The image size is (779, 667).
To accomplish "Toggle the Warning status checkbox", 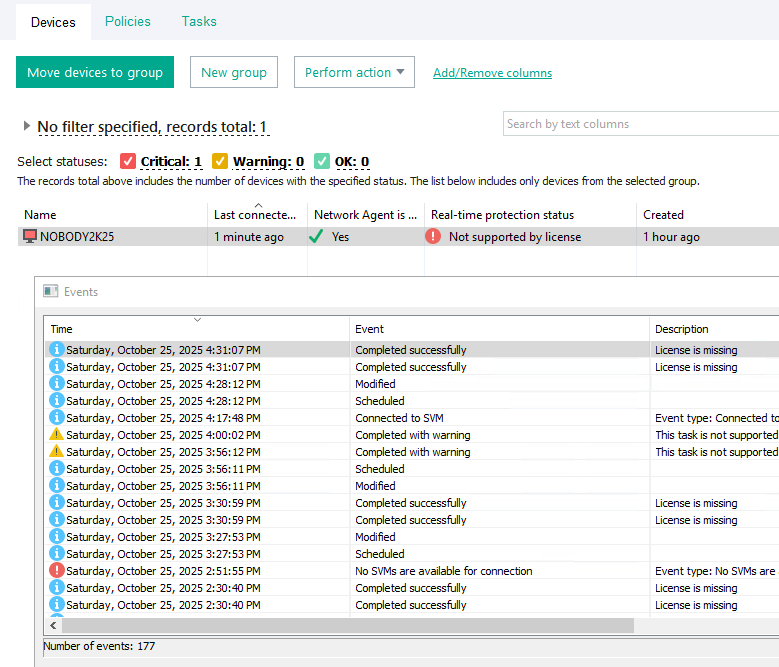I will pos(220,161).
